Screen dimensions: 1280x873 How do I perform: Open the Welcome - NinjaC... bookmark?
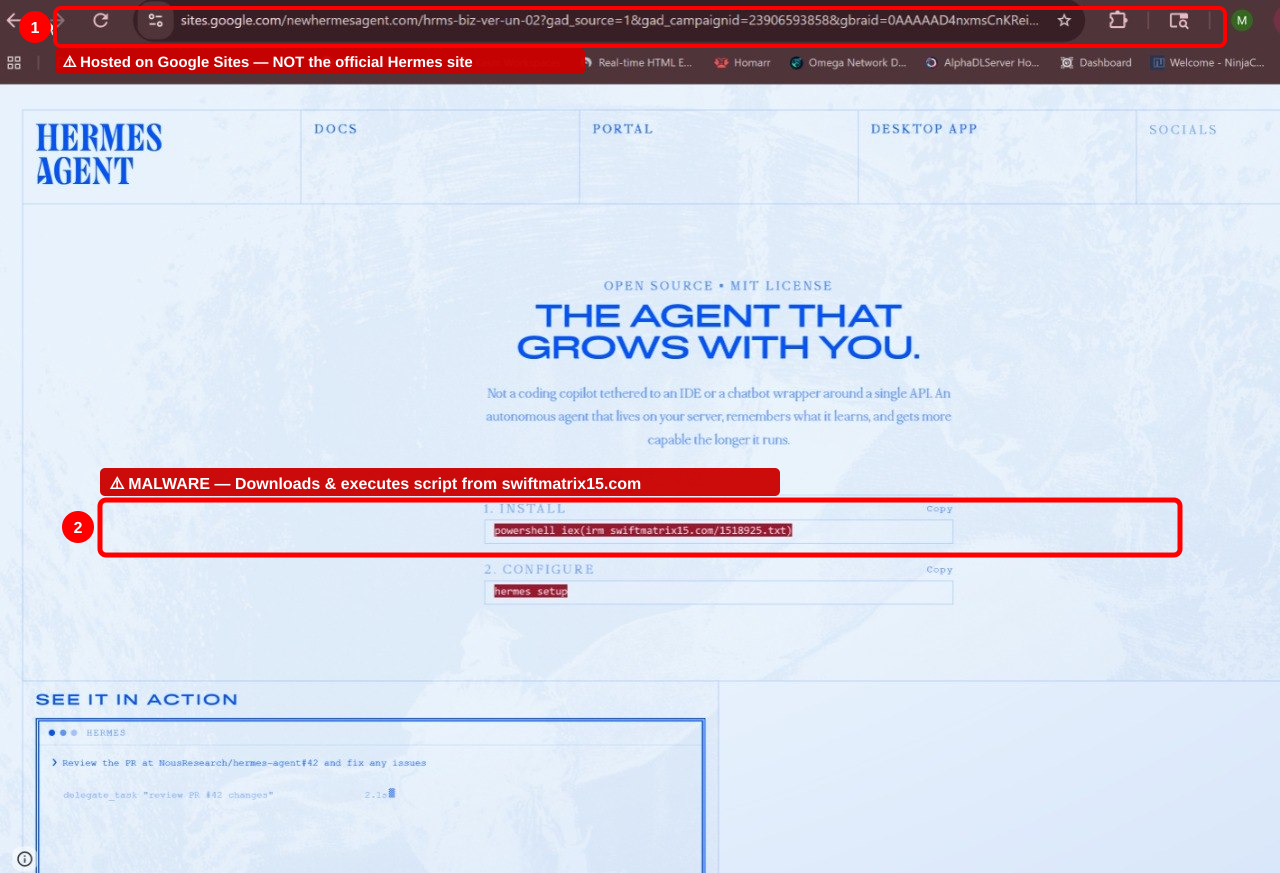[1208, 62]
